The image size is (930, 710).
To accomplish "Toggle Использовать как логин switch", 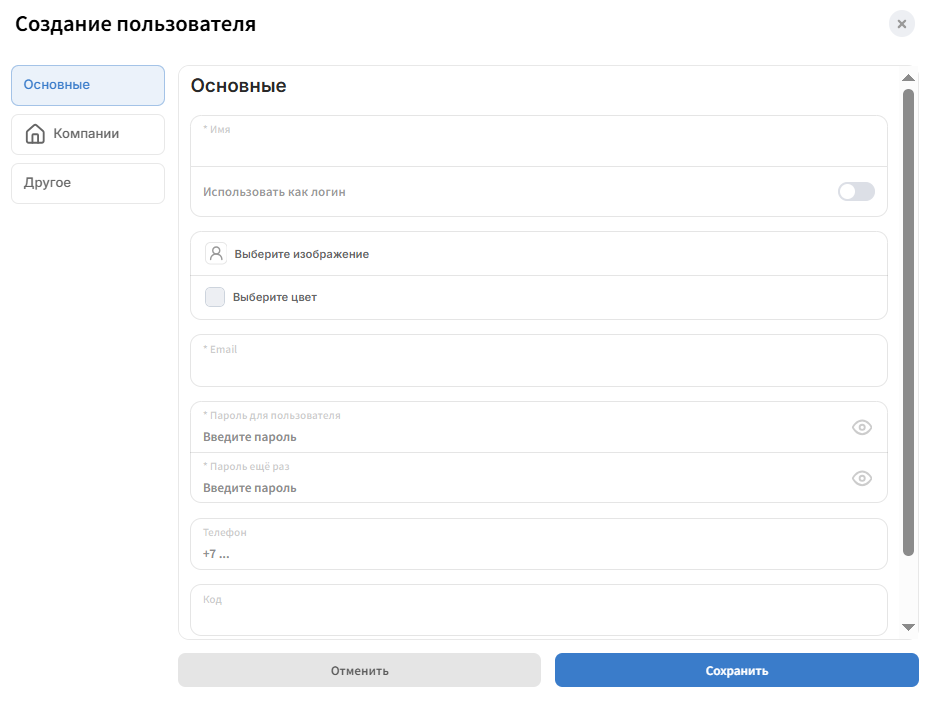I will click(856, 192).
